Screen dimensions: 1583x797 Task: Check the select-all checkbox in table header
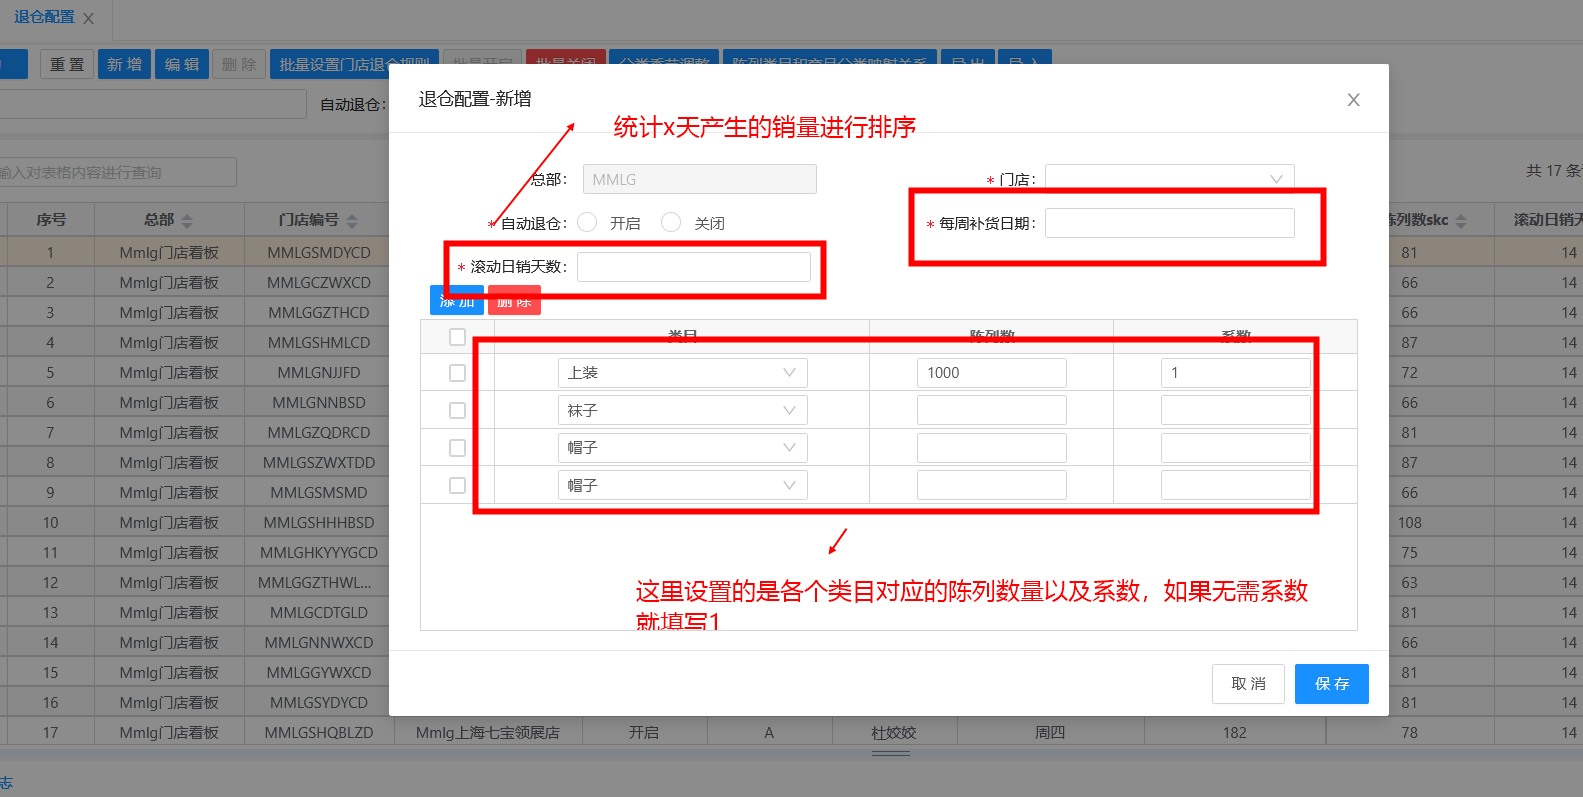pos(457,337)
